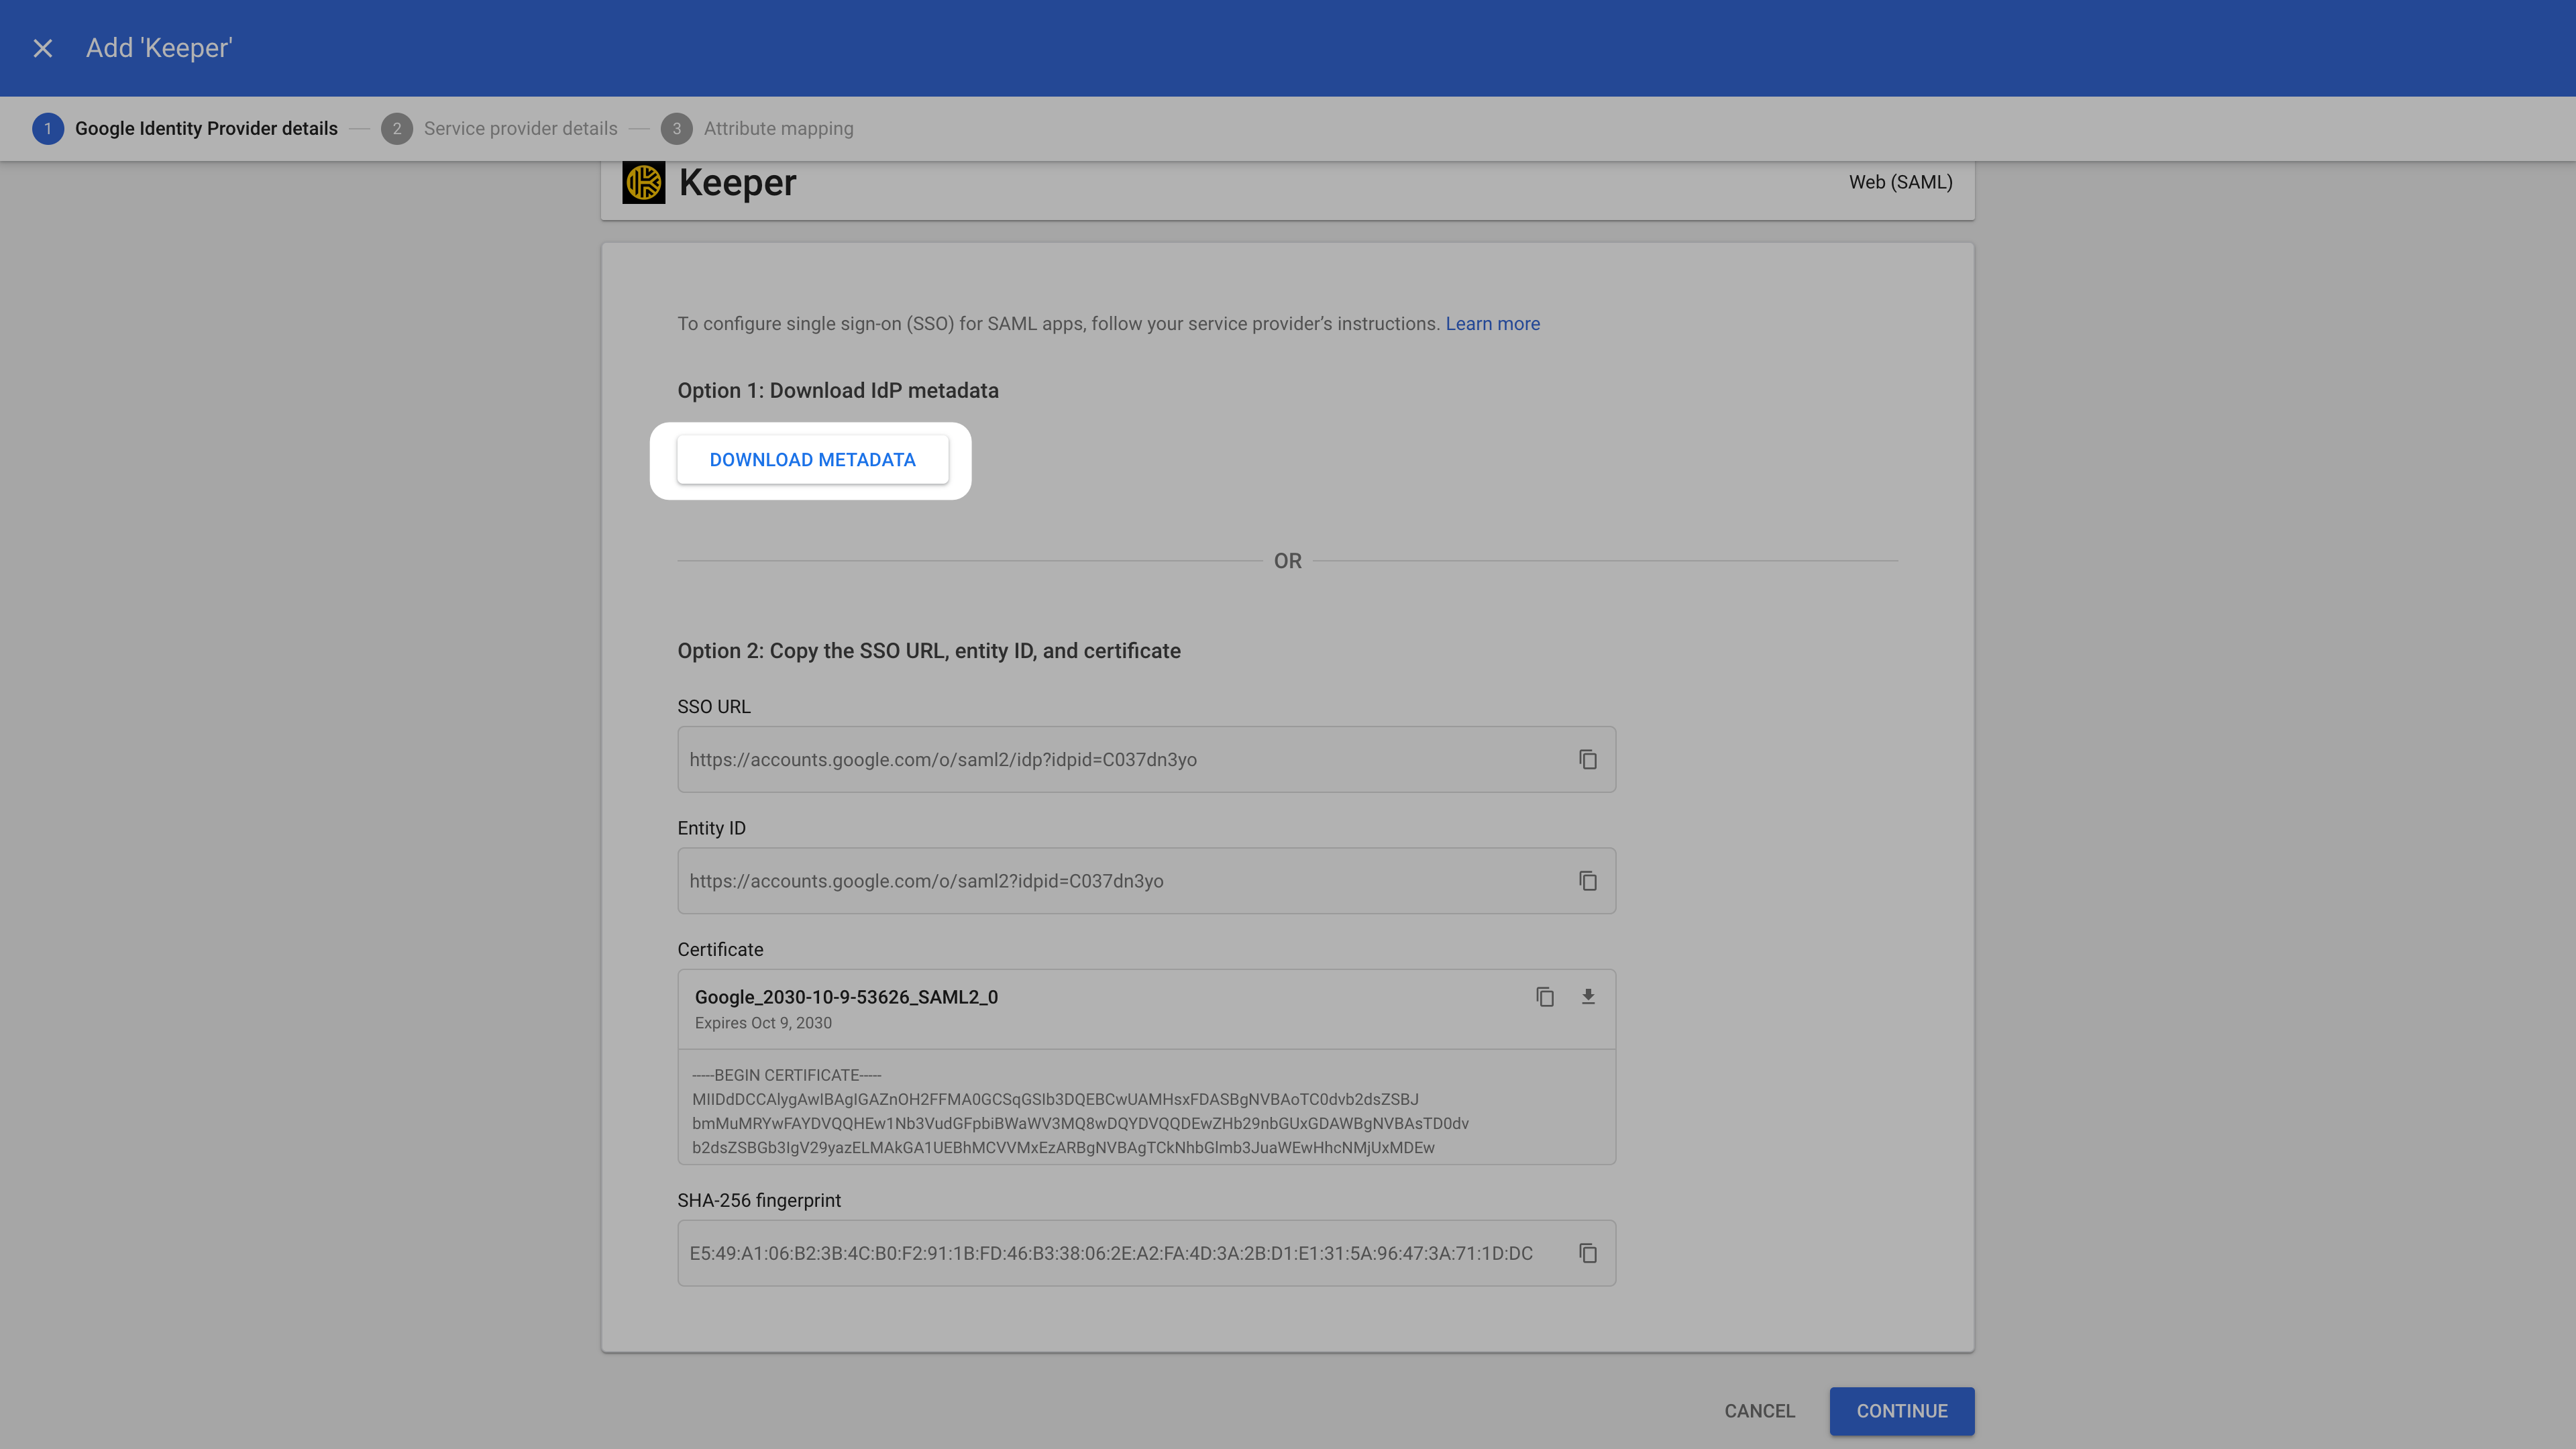Screen dimensions: 2576x1449
Task: Download the certificate using the download icon
Action: tap(1589, 997)
